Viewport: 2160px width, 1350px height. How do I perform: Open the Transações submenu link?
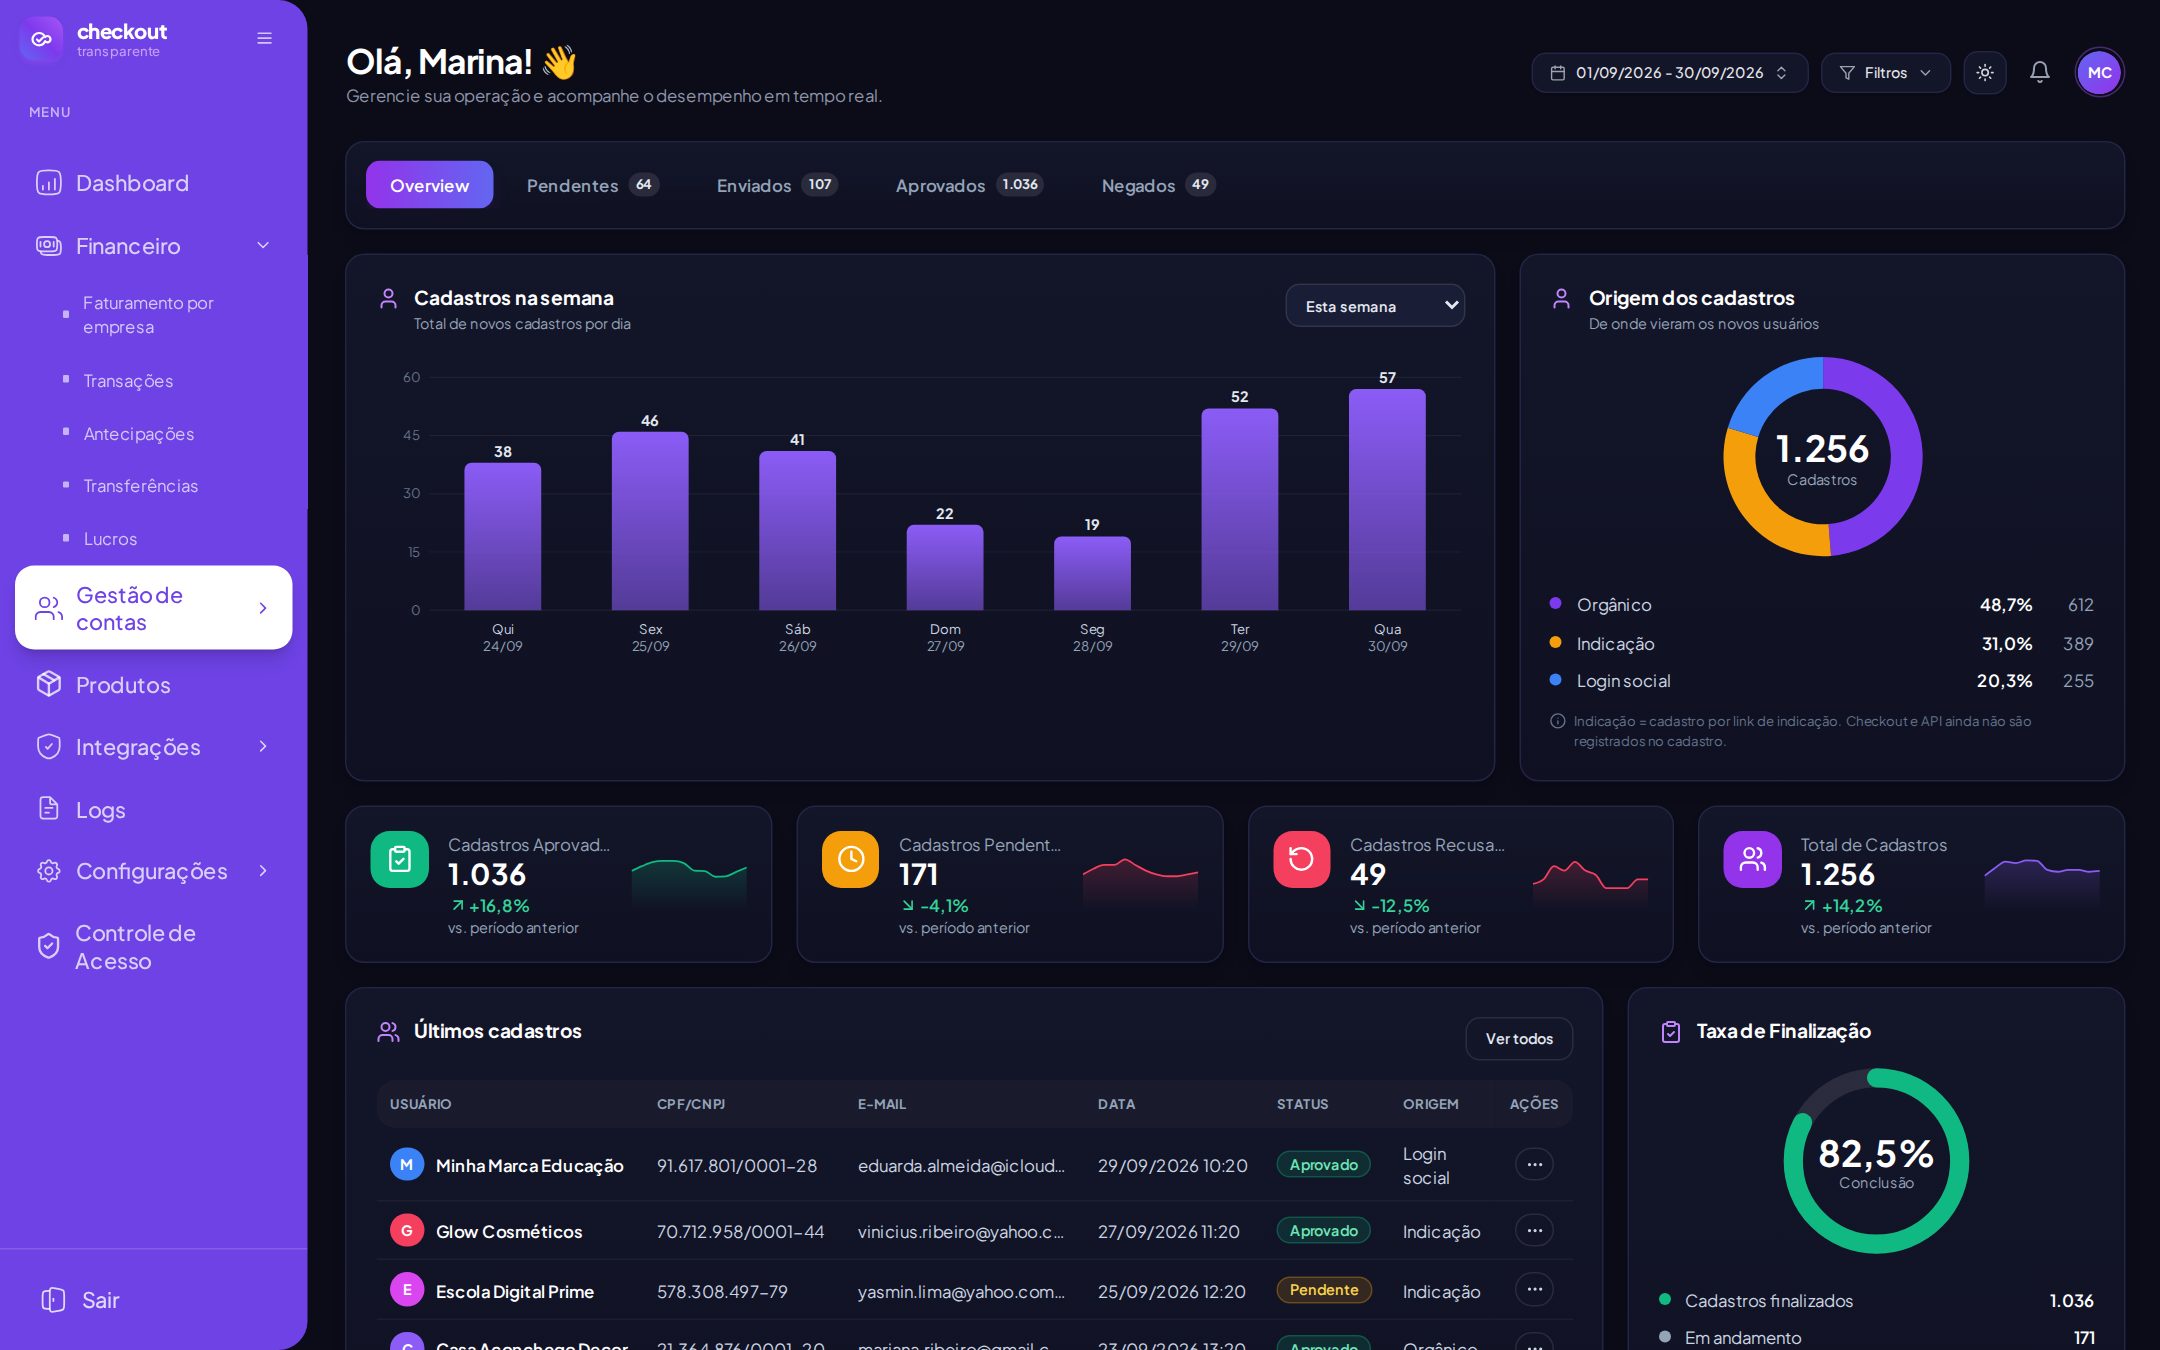pyautogui.click(x=128, y=381)
